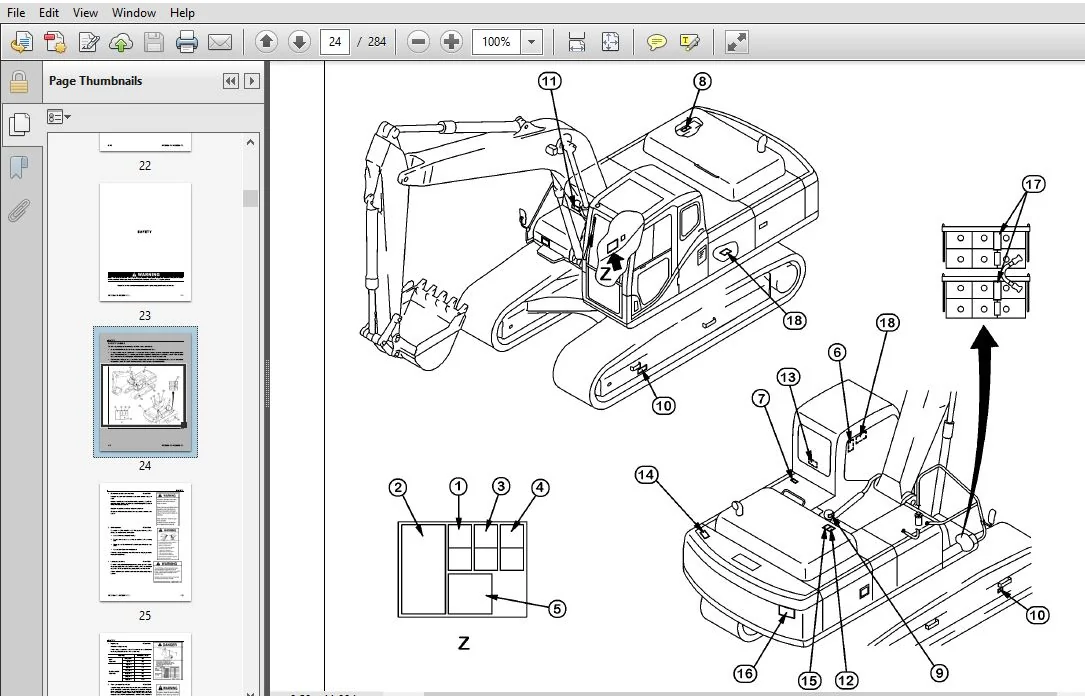Click the read mode expand icon
1085x696 pixels.
coord(736,42)
